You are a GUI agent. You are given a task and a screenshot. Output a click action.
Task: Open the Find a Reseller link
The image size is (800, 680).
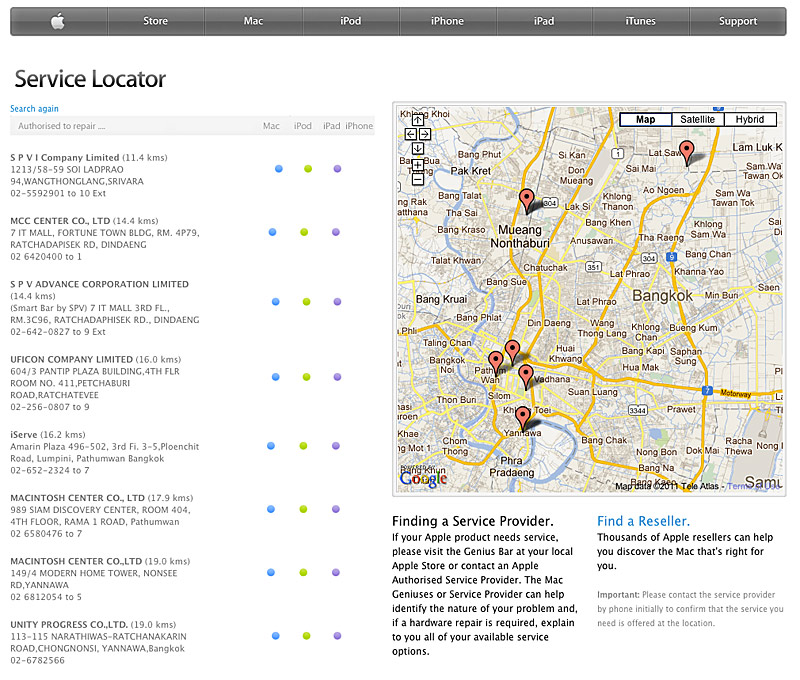coord(643,521)
